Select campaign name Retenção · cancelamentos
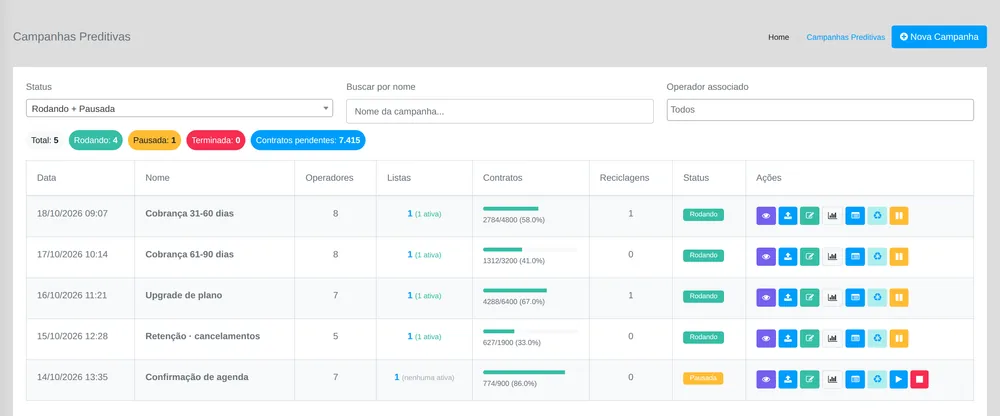Viewport: 1000px width, 416px height. (203, 336)
